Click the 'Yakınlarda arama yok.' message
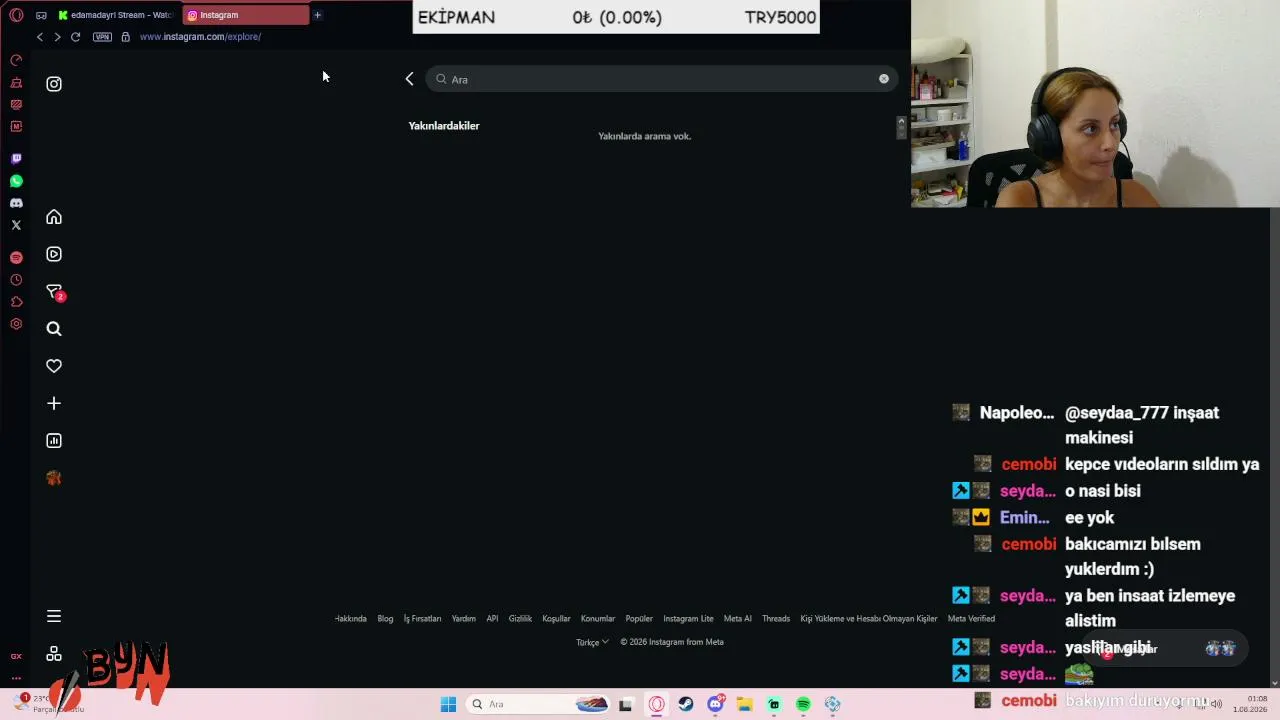The width and height of the screenshot is (1280, 720). pos(645,136)
